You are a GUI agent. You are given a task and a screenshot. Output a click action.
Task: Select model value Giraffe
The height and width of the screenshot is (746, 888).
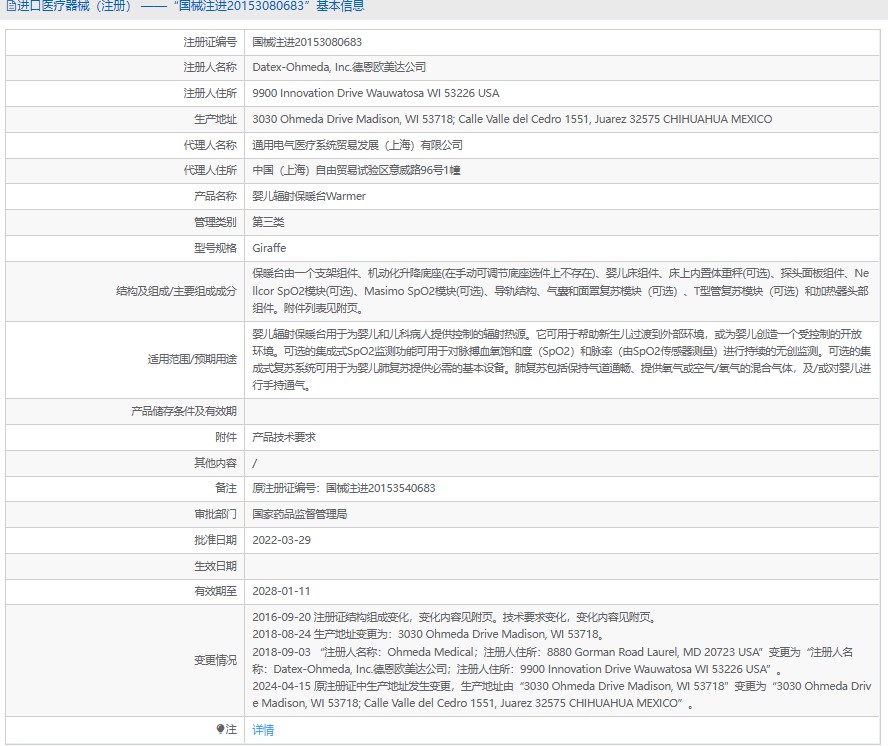pos(269,248)
